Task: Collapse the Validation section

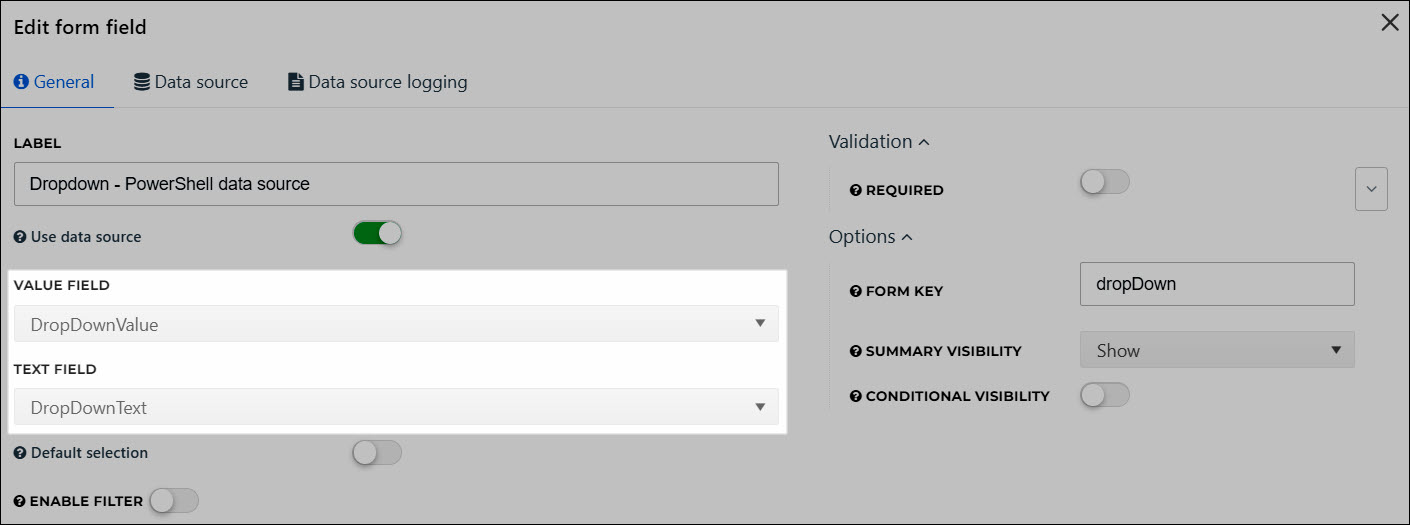Action: [879, 142]
